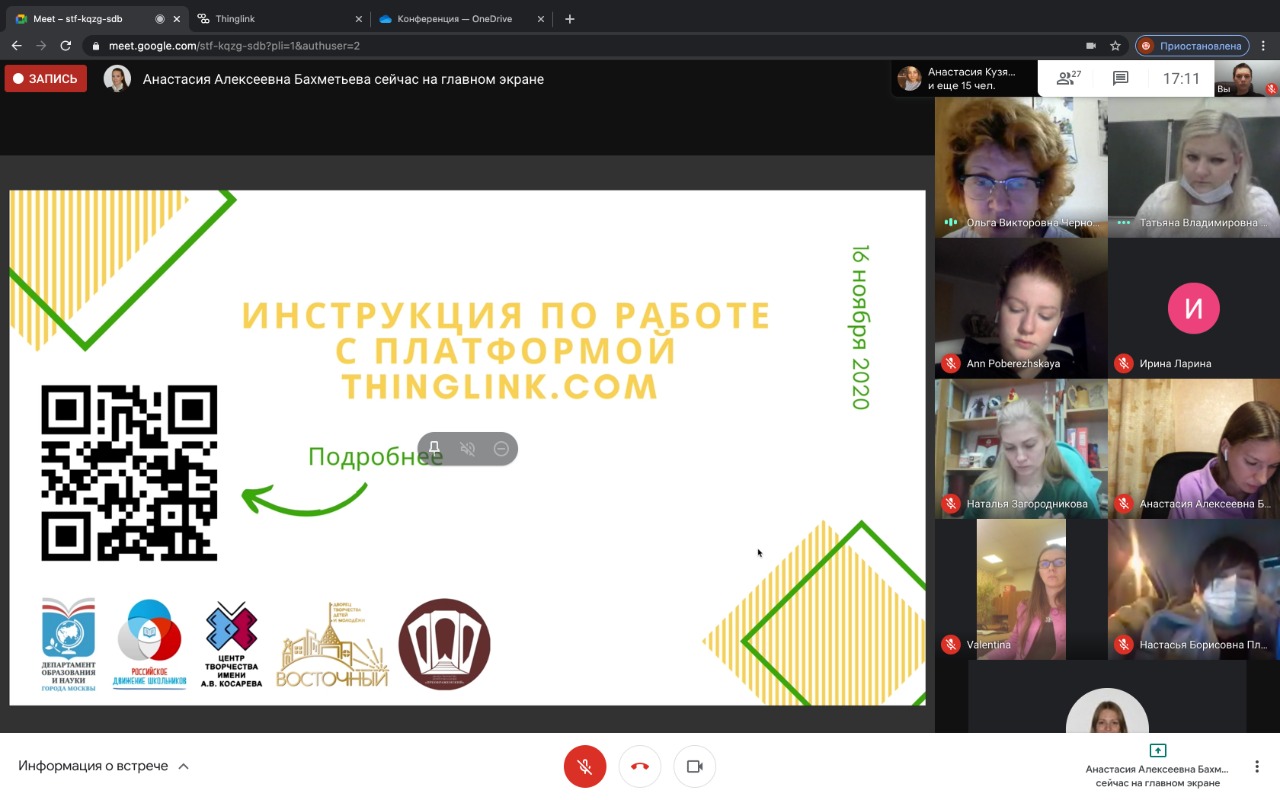Open the meeting chat panel
This screenshot has width=1280, height=800.
pos(1120,78)
